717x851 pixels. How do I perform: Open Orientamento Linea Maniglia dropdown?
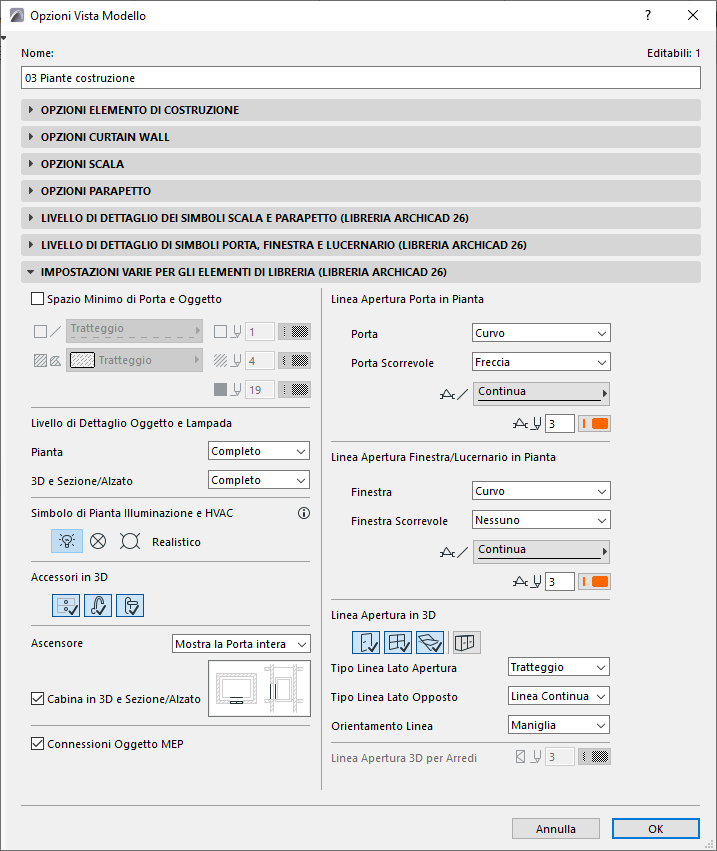coord(559,725)
